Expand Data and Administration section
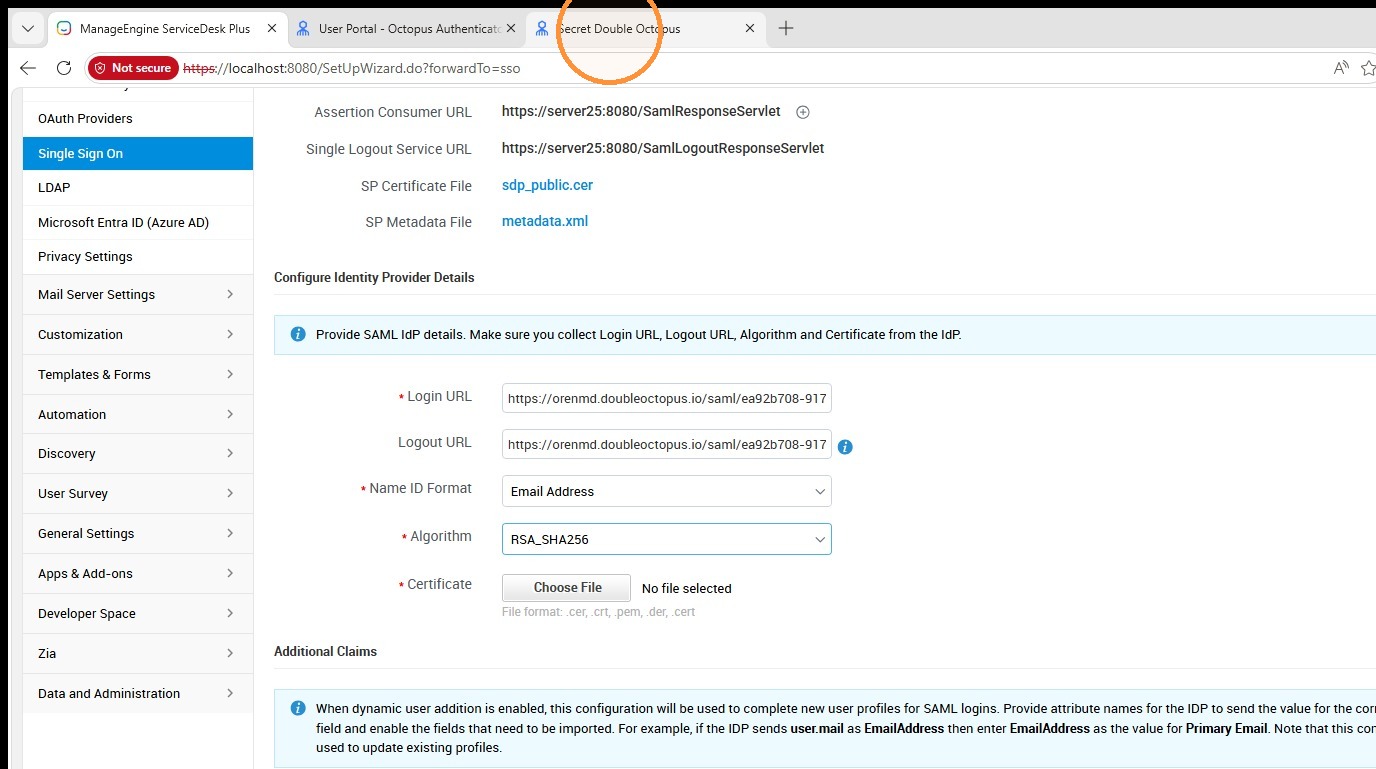 [x=138, y=694]
